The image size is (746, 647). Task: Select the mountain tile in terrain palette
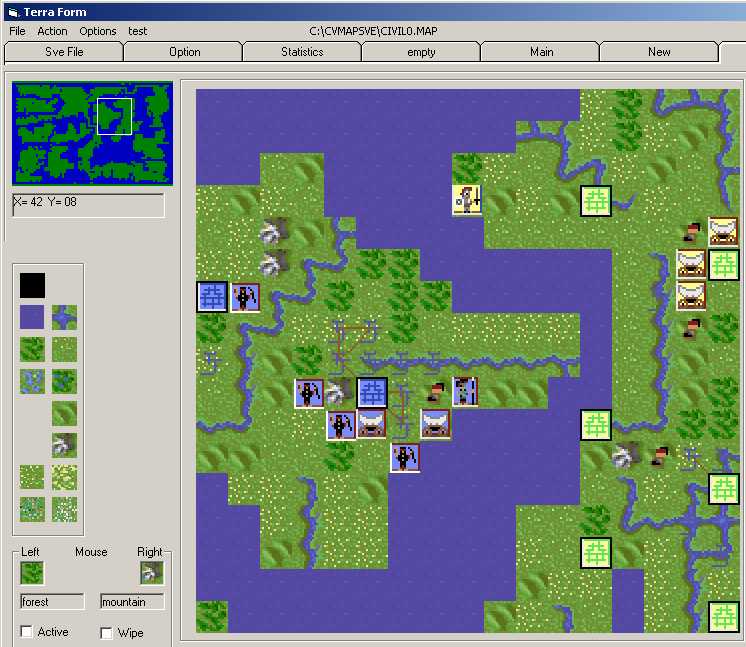pyautogui.click(x=64, y=445)
